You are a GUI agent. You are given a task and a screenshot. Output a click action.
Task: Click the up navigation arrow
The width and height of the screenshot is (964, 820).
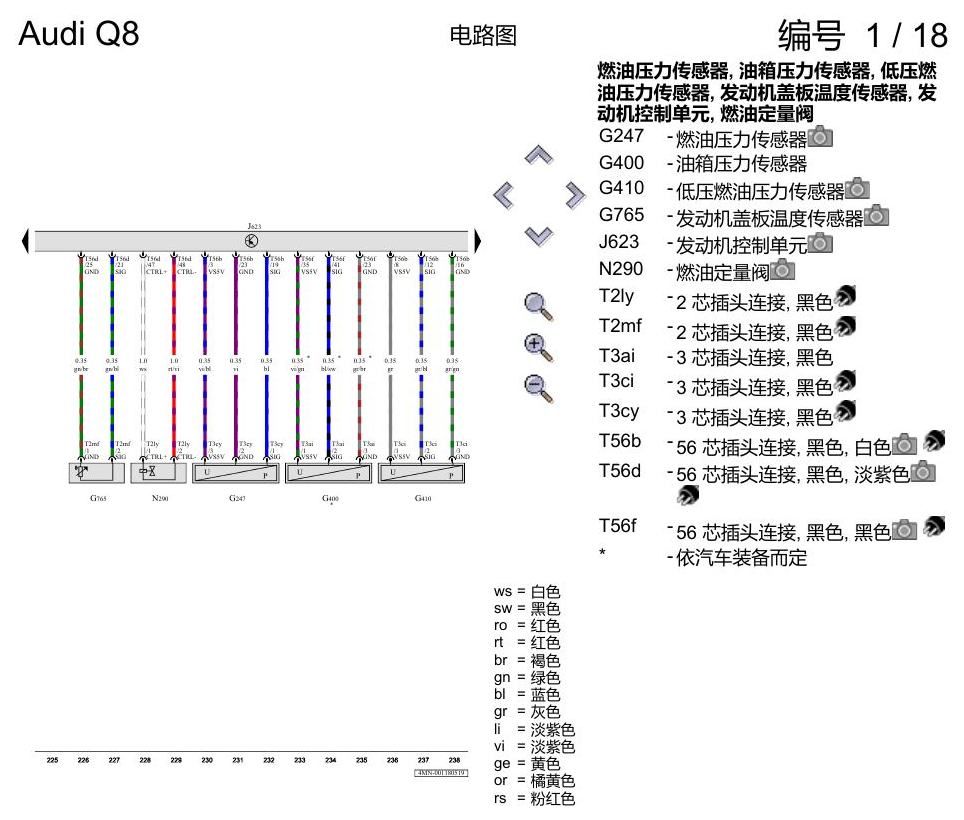pyautogui.click(x=539, y=155)
